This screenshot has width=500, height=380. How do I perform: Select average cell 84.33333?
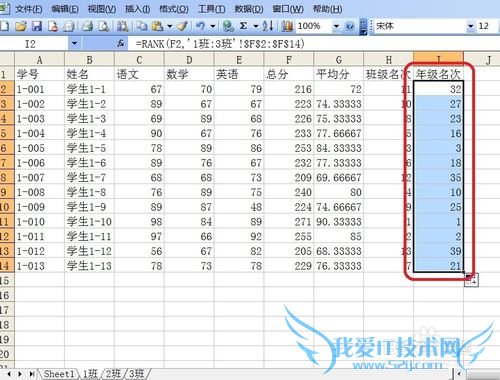point(339,148)
